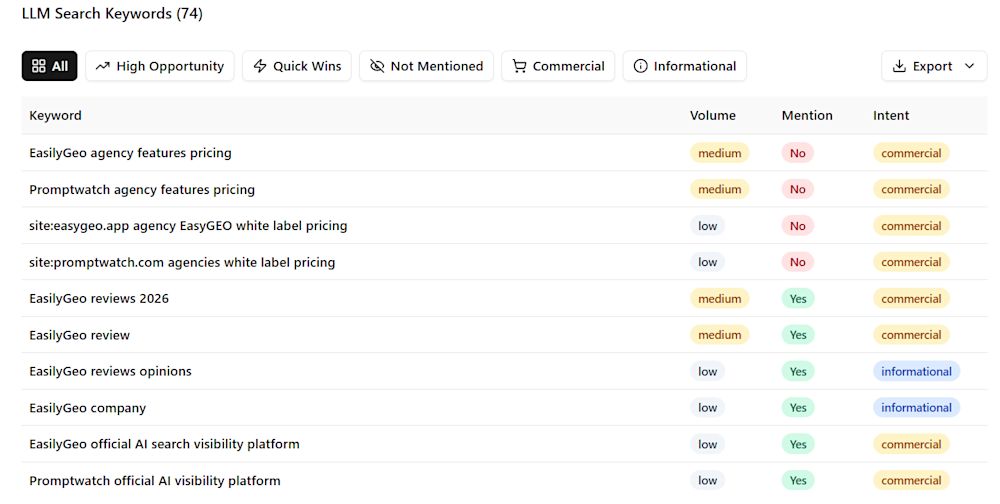The image size is (1000, 504).
Task: Click low volume badge for site:promptwatch.com row
Action: tap(707, 262)
